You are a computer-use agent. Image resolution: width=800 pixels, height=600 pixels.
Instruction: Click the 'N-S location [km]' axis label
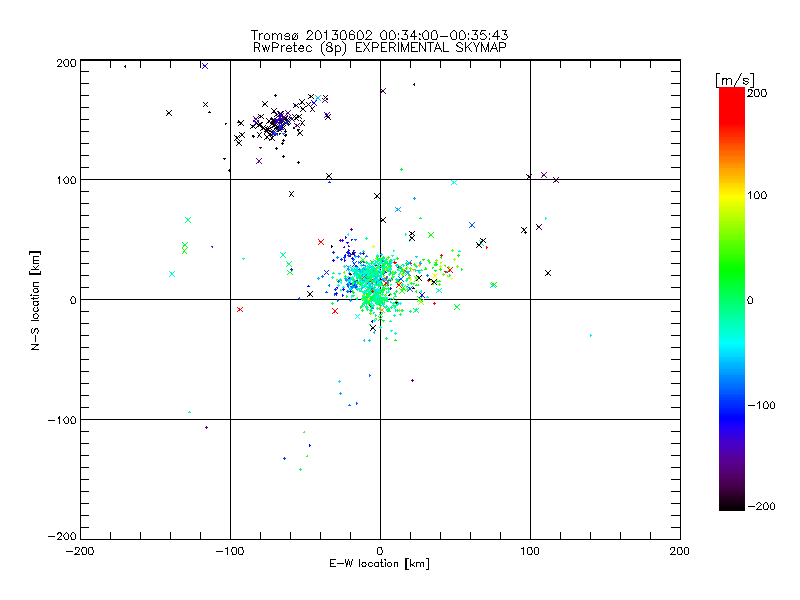click(x=35, y=300)
